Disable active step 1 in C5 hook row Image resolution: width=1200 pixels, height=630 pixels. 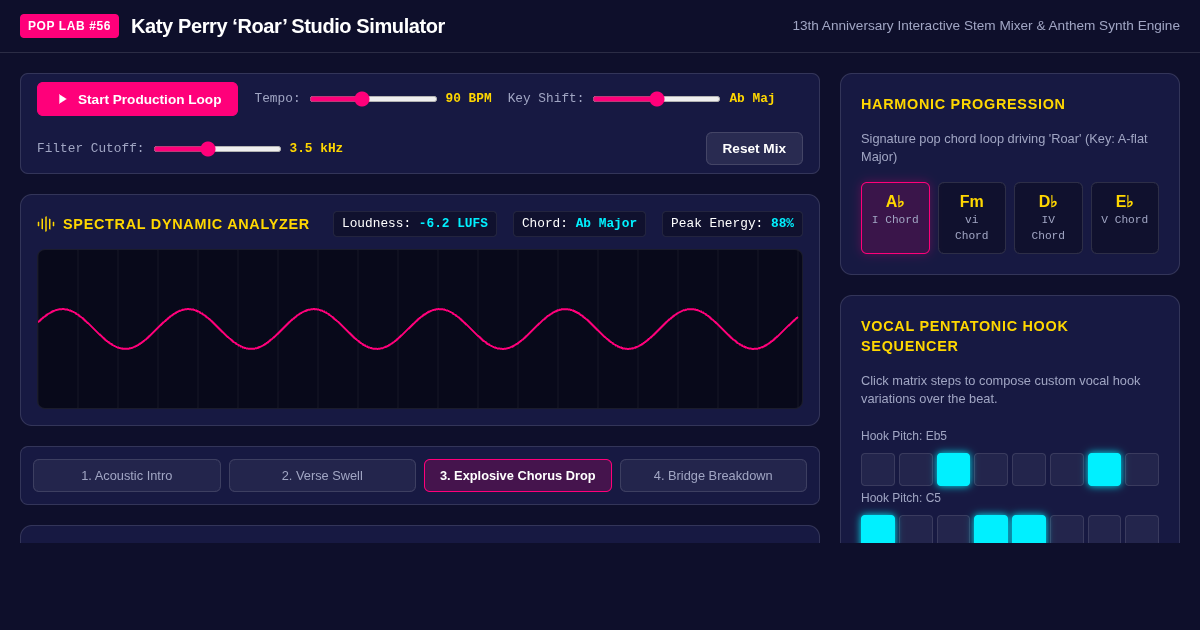(878, 529)
